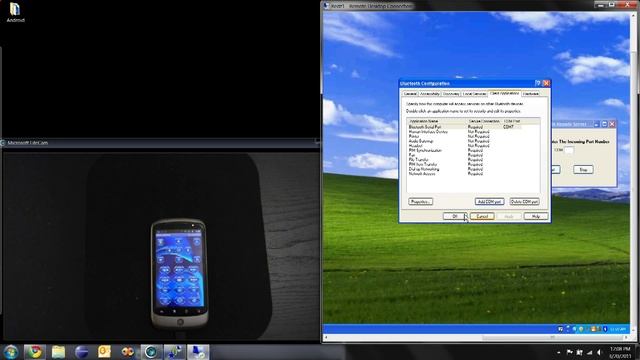Click the Bluetooth icon in XP system tray
Viewport: 640px width, 360px height.
pyautogui.click(x=605, y=329)
